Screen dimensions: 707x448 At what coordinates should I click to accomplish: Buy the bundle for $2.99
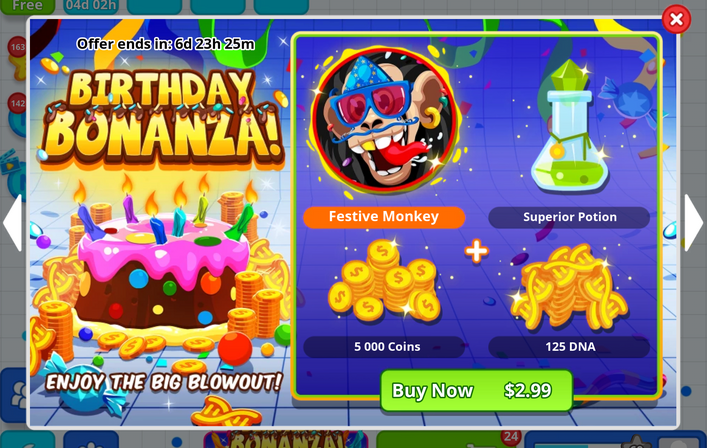pos(477,390)
